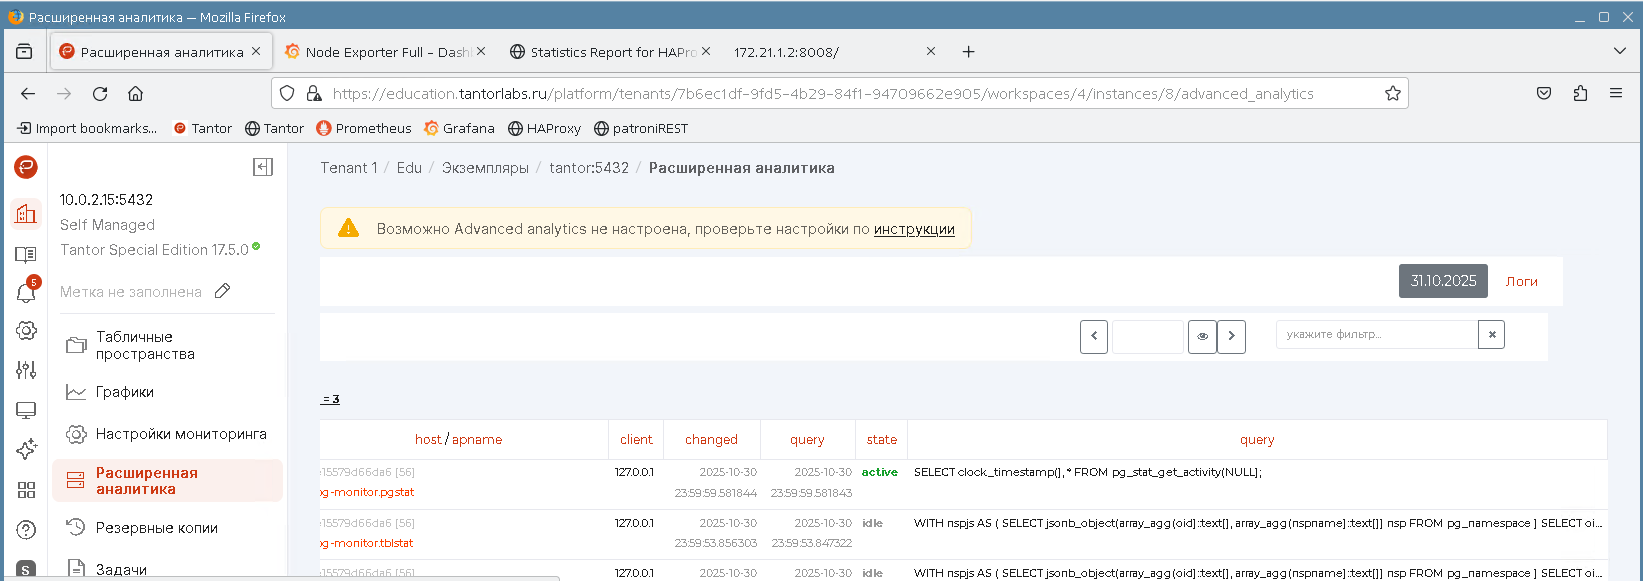Follow the инструкции link in the warning
The image size is (1643, 581).
point(913,229)
